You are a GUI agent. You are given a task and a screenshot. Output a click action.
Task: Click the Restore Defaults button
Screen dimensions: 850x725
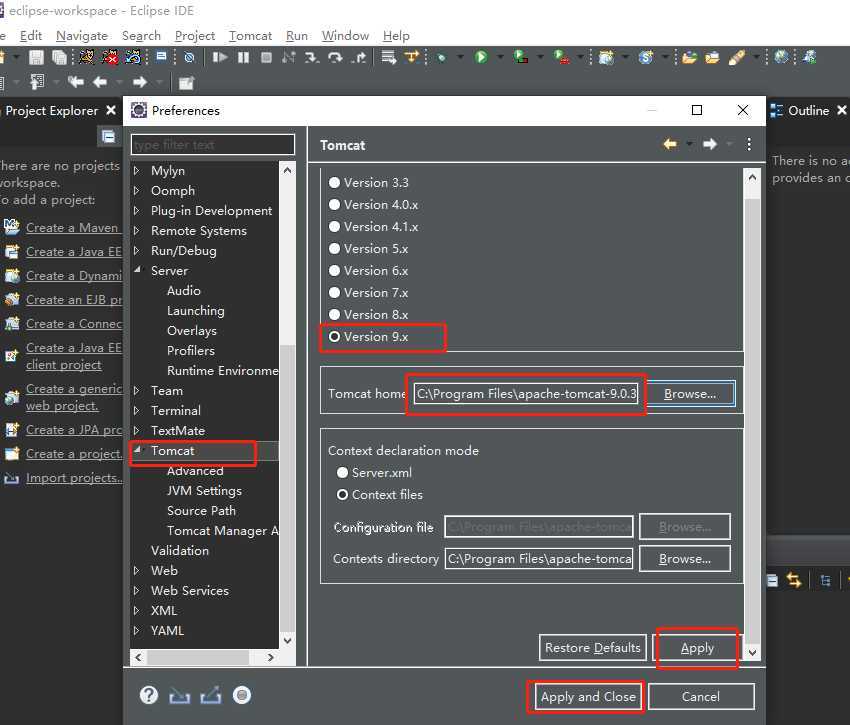point(593,647)
